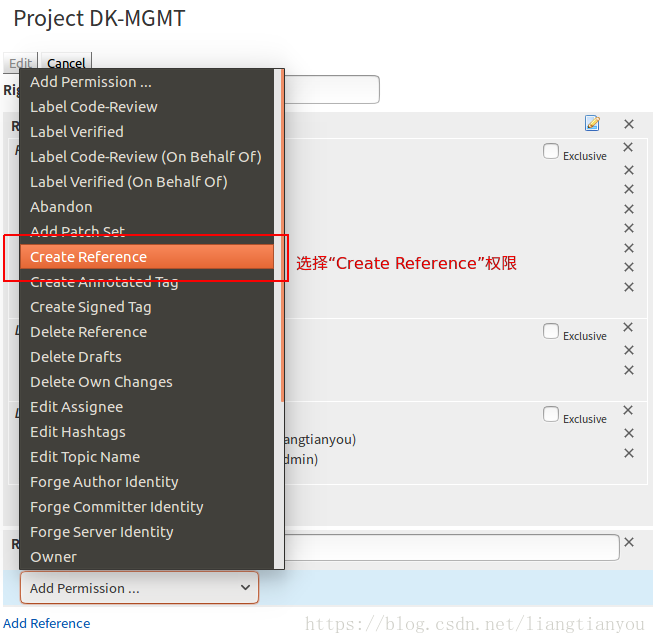Open the Add Reference link
Screen dimensions: 657x644
(x=47, y=623)
